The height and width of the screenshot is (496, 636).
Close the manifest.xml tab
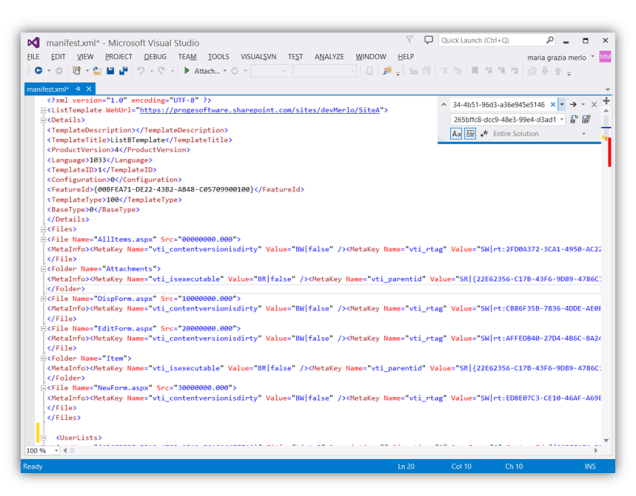pyautogui.click(x=89, y=89)
